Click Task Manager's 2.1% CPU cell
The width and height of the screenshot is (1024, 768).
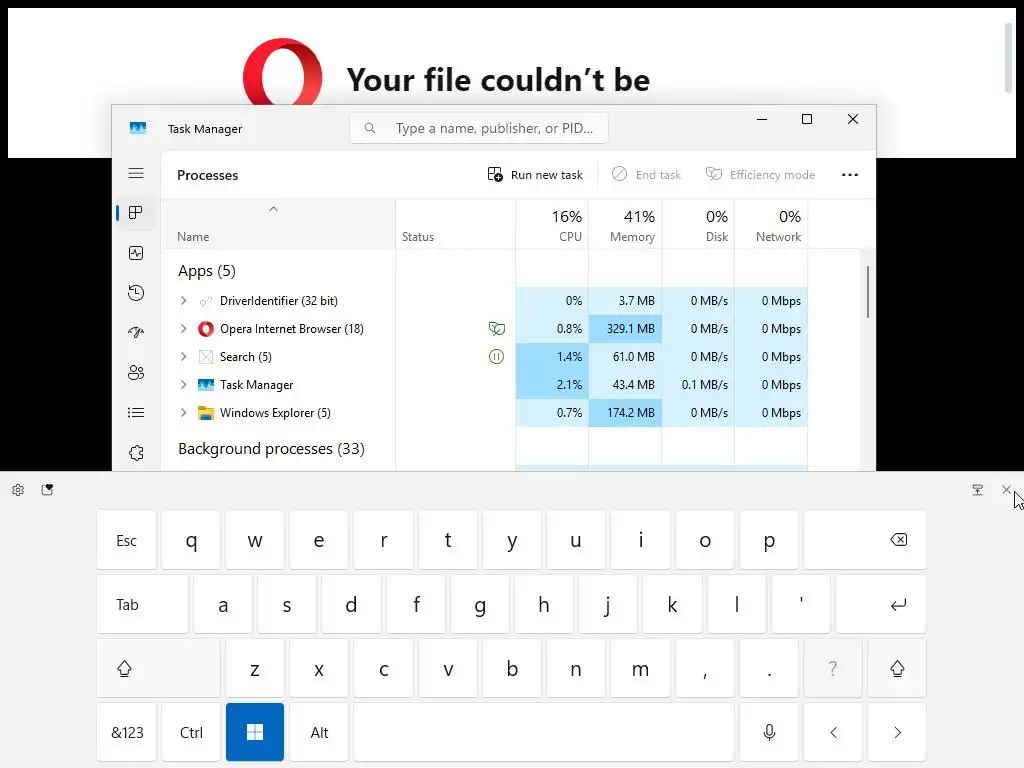[552, 385]
